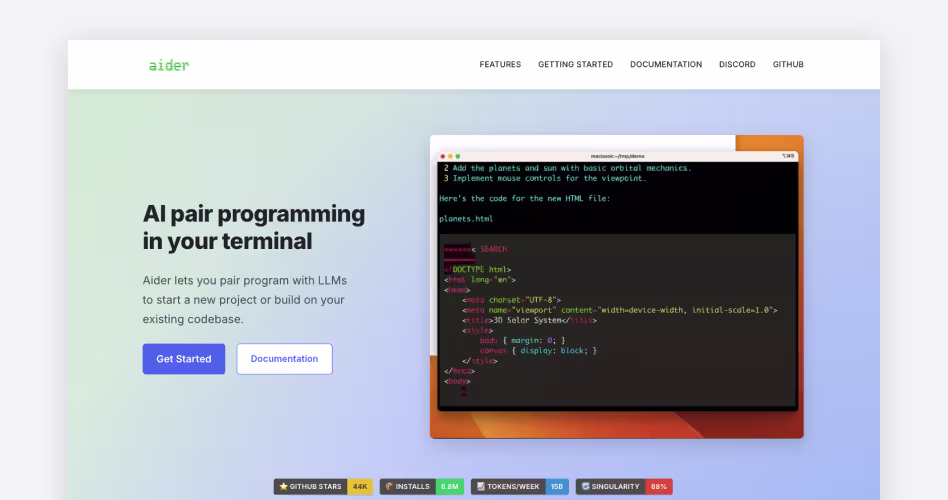Open the Documentation nav item in header
The width and height of the screenshot is (948, 500).
click(666, 64)
